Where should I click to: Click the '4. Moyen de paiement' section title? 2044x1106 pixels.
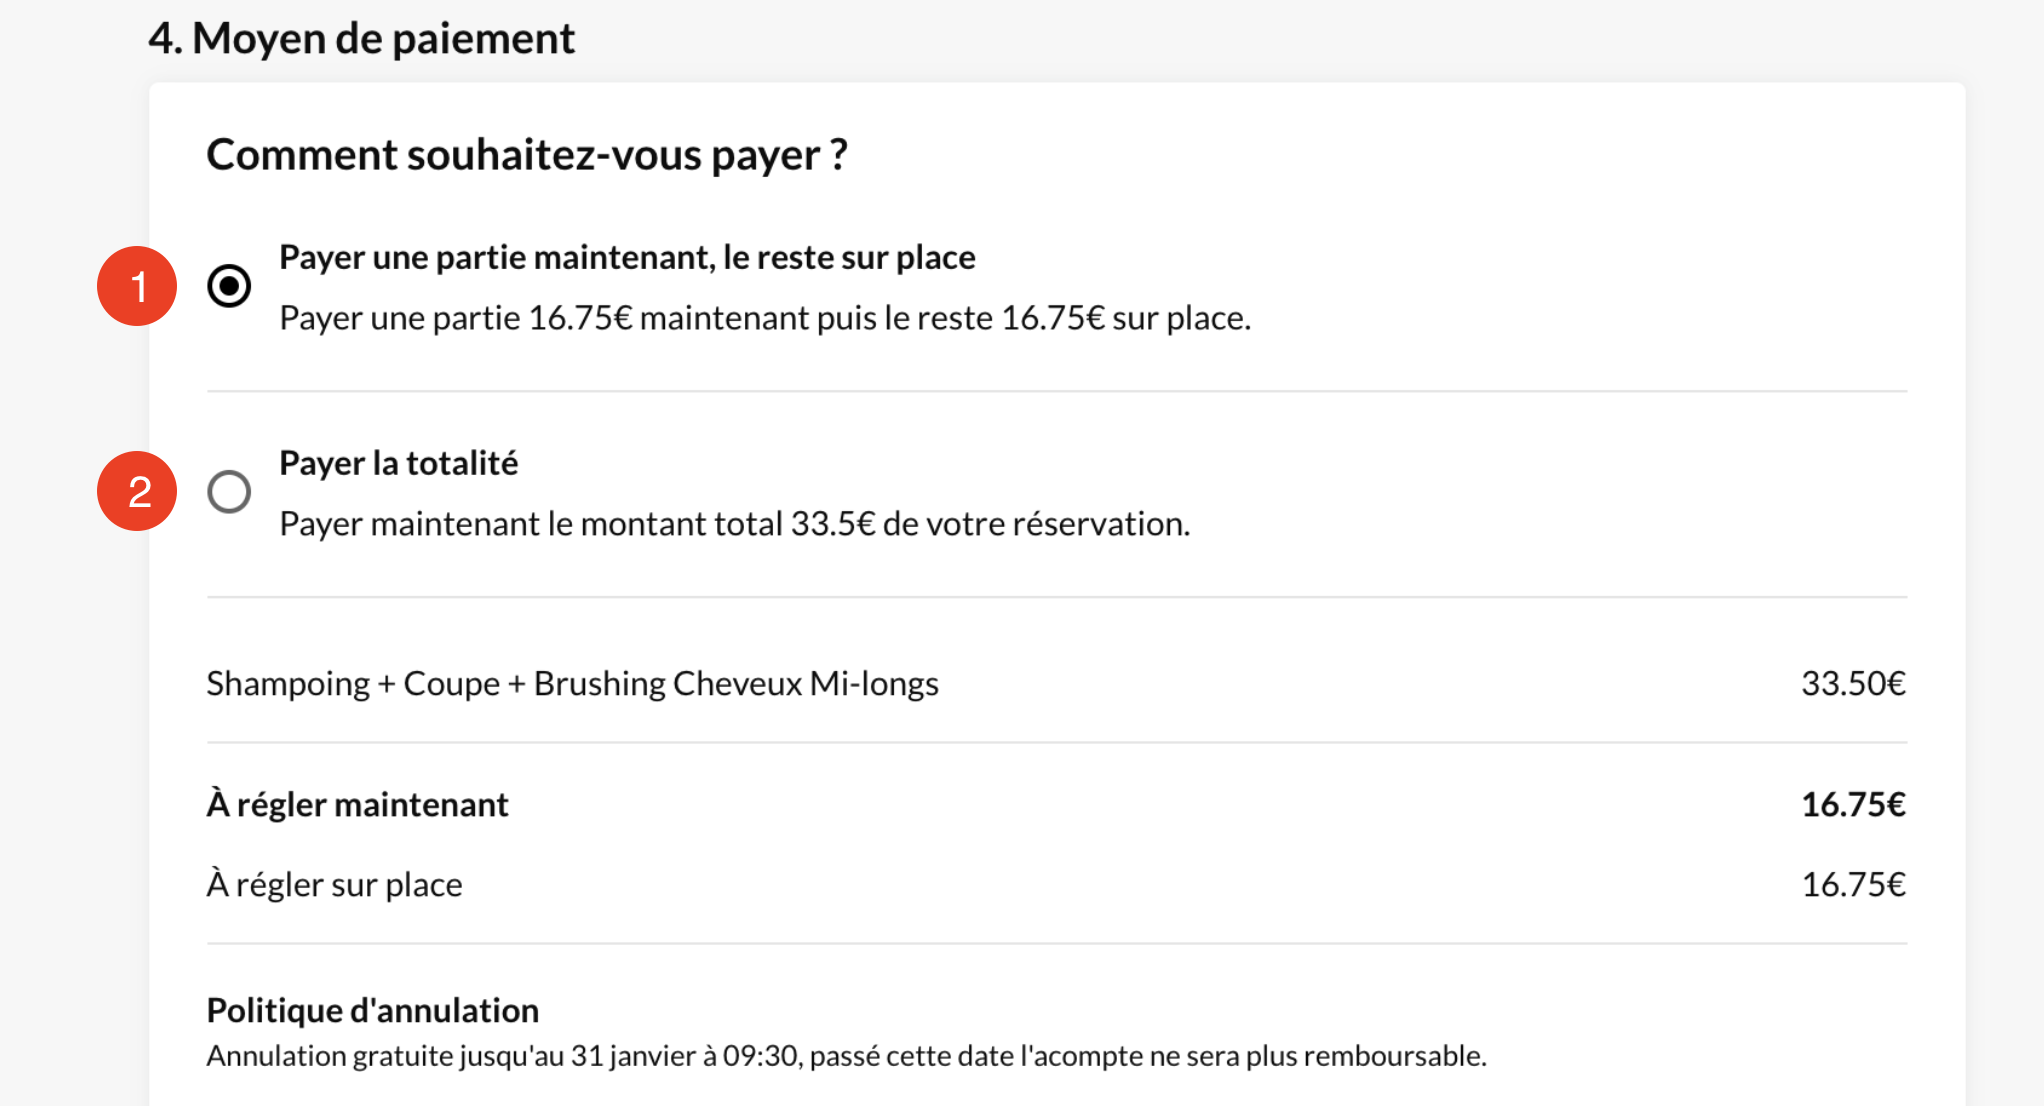[361, 39]
